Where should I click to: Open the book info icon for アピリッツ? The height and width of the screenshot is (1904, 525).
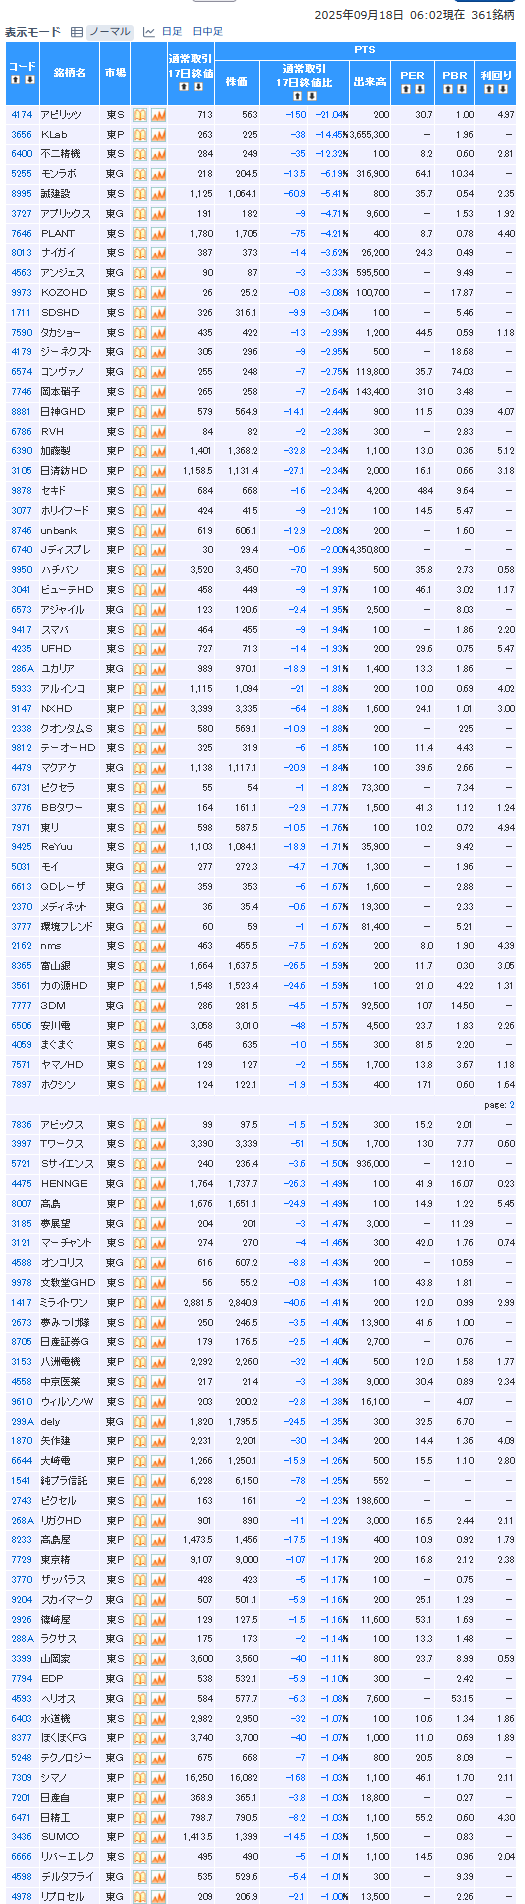point(140,115)
